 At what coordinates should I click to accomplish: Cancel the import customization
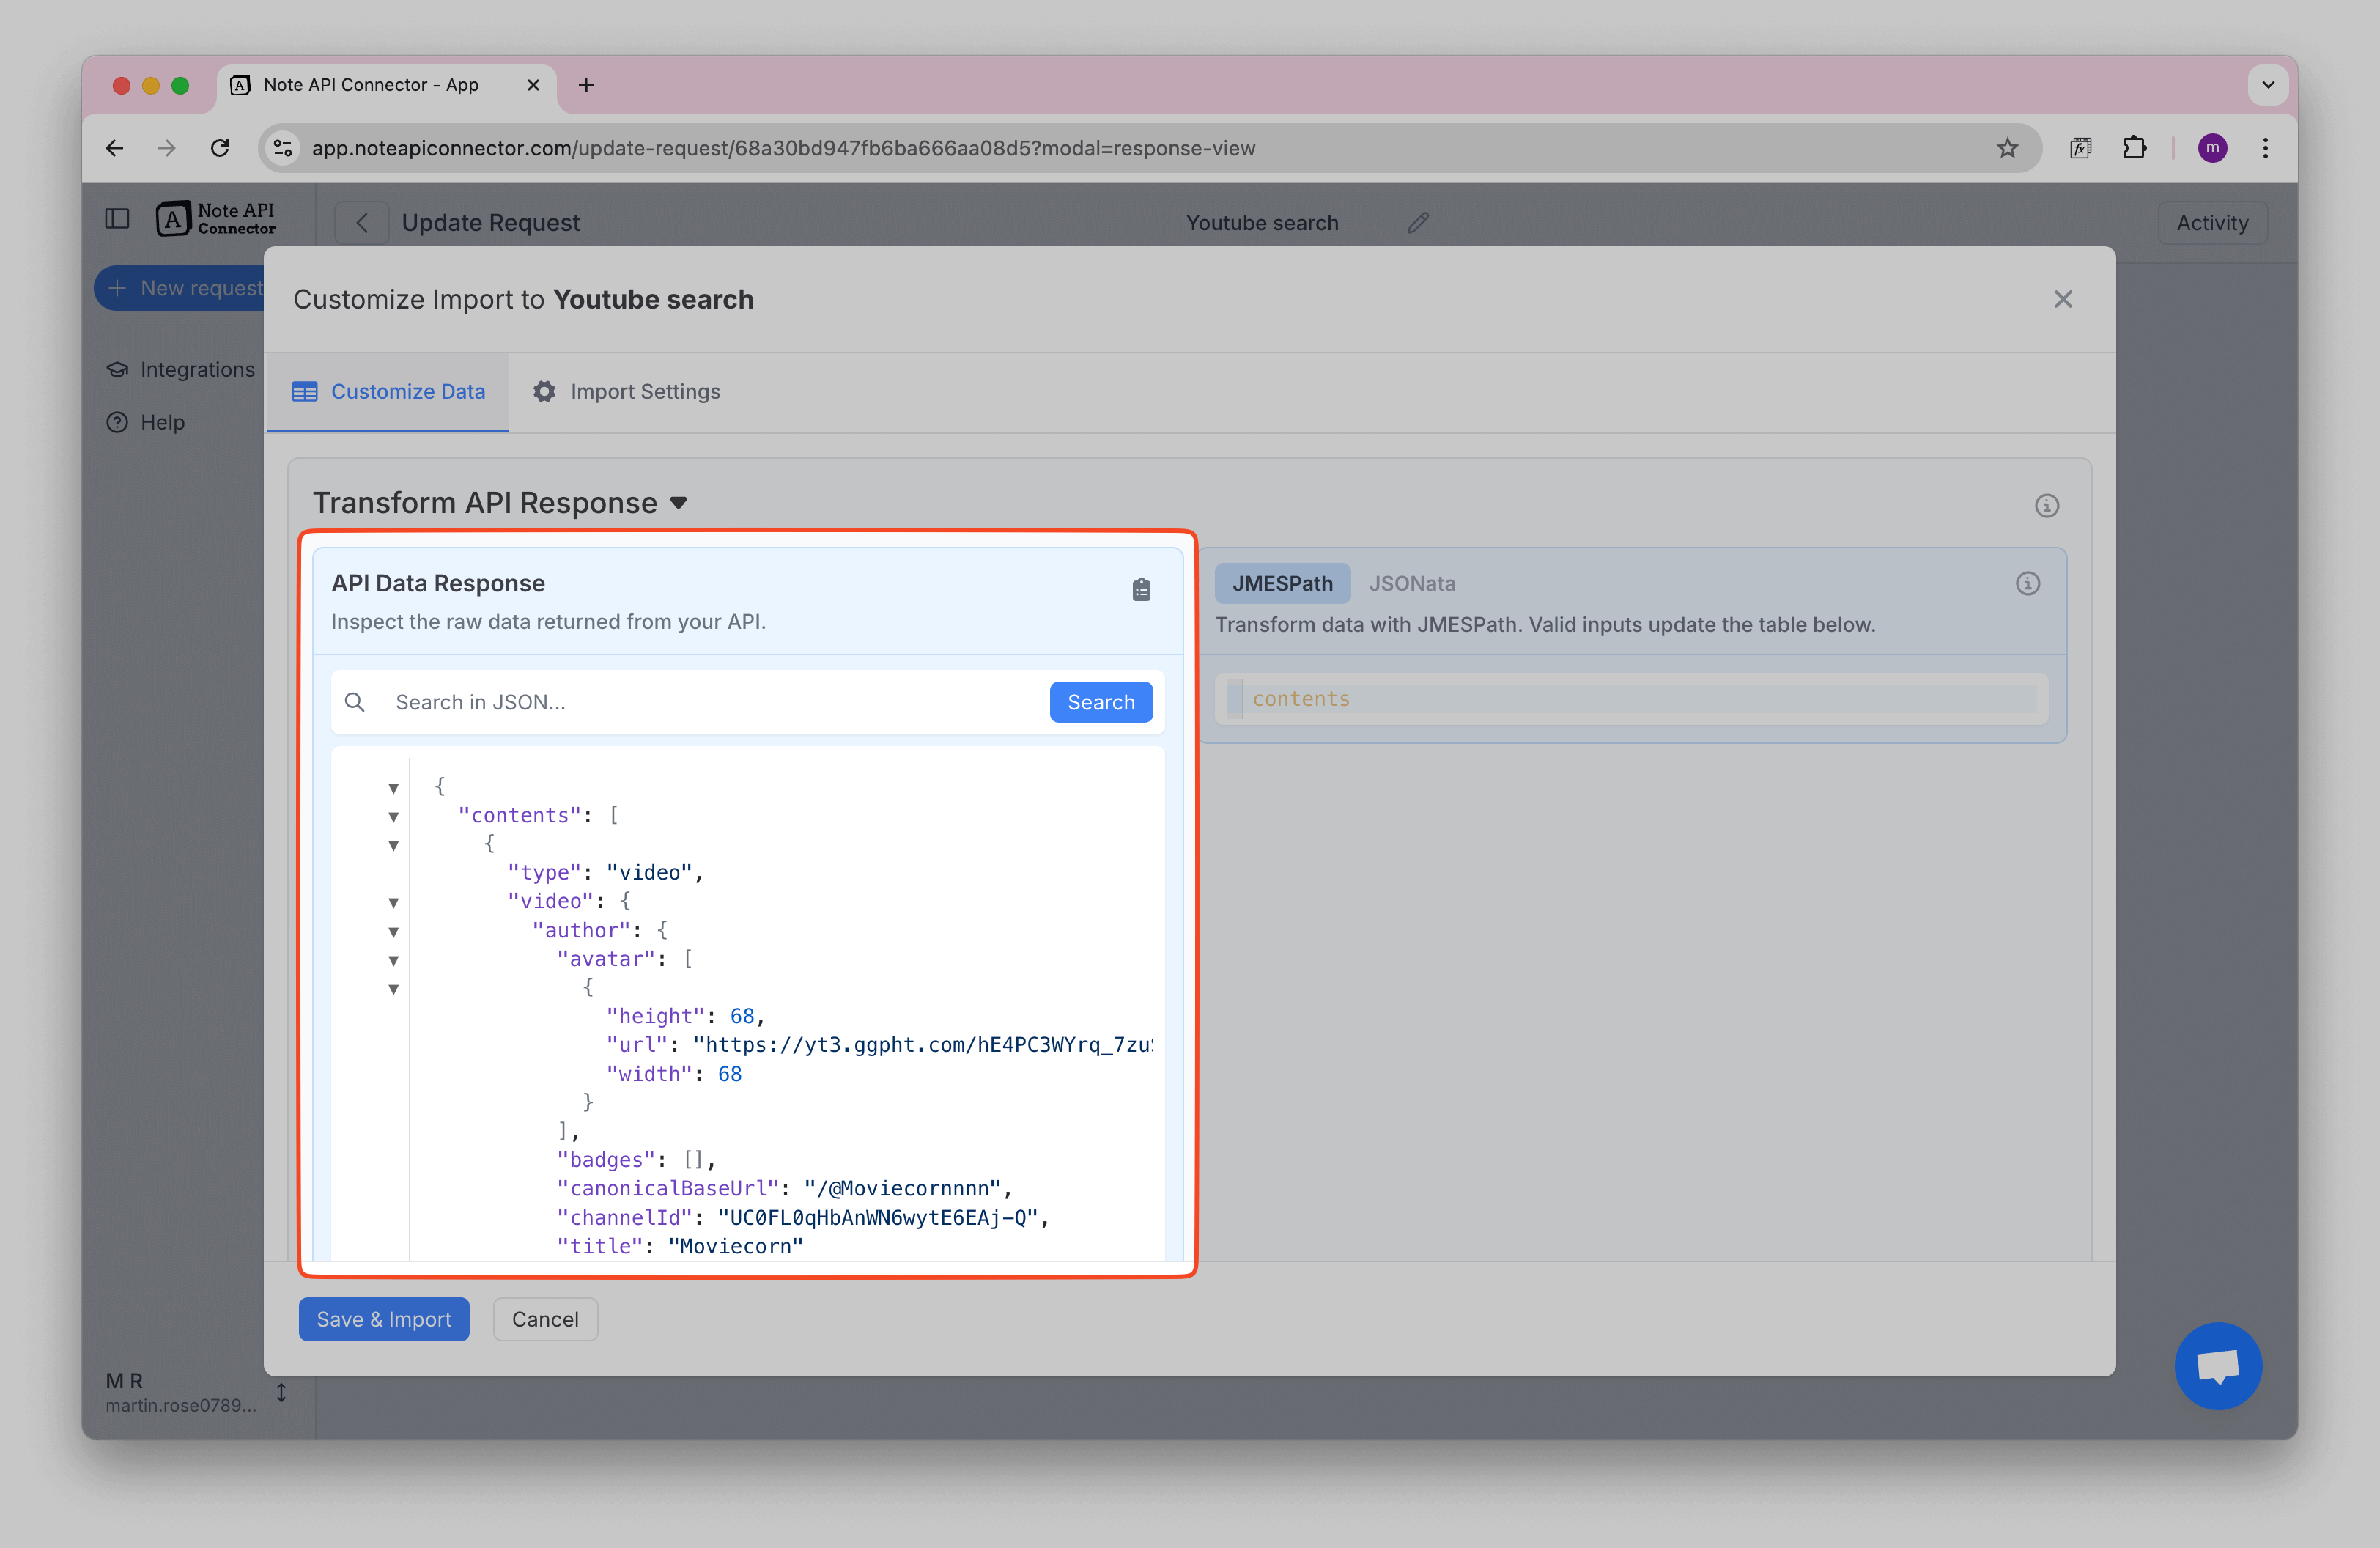pos(544,1319)
